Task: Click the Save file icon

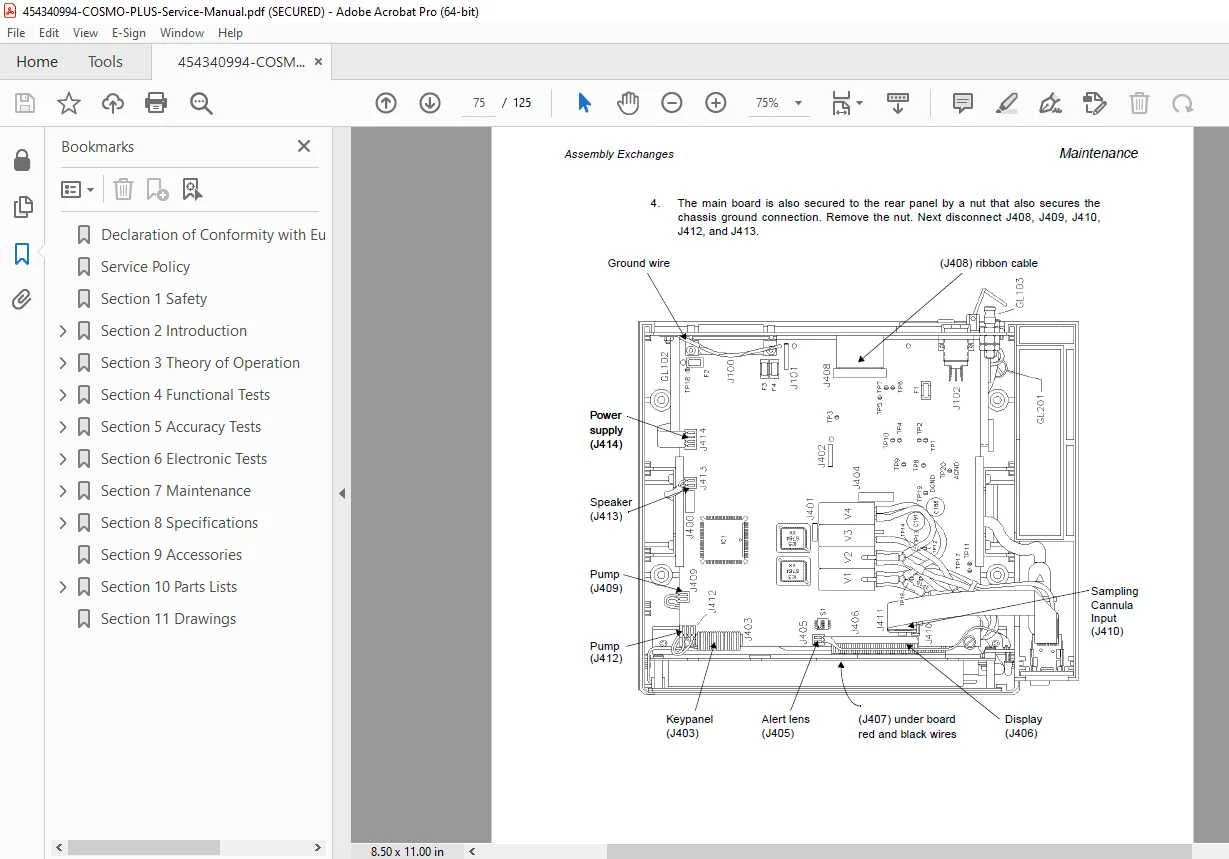Action: pyautogui.click(x=25, y=103)
